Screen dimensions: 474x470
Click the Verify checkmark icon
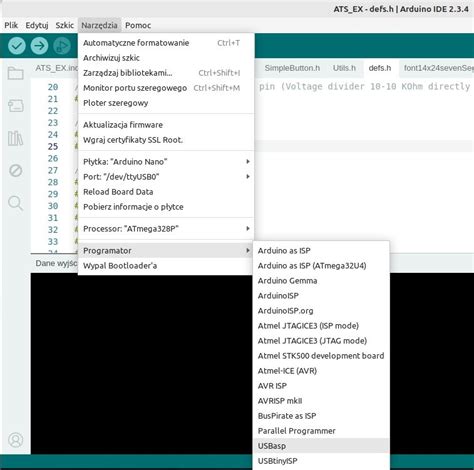coord(17,46)
